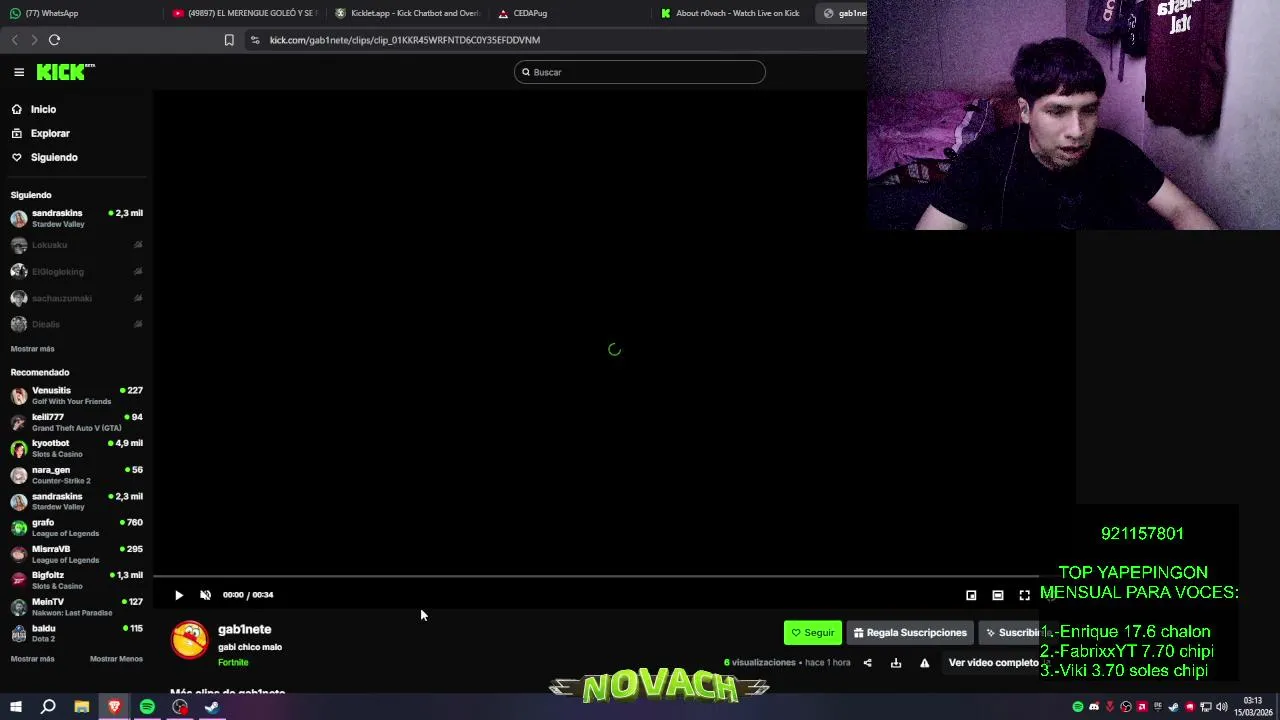Reload the browser page

pyautogui.click(x=54, y=40)
